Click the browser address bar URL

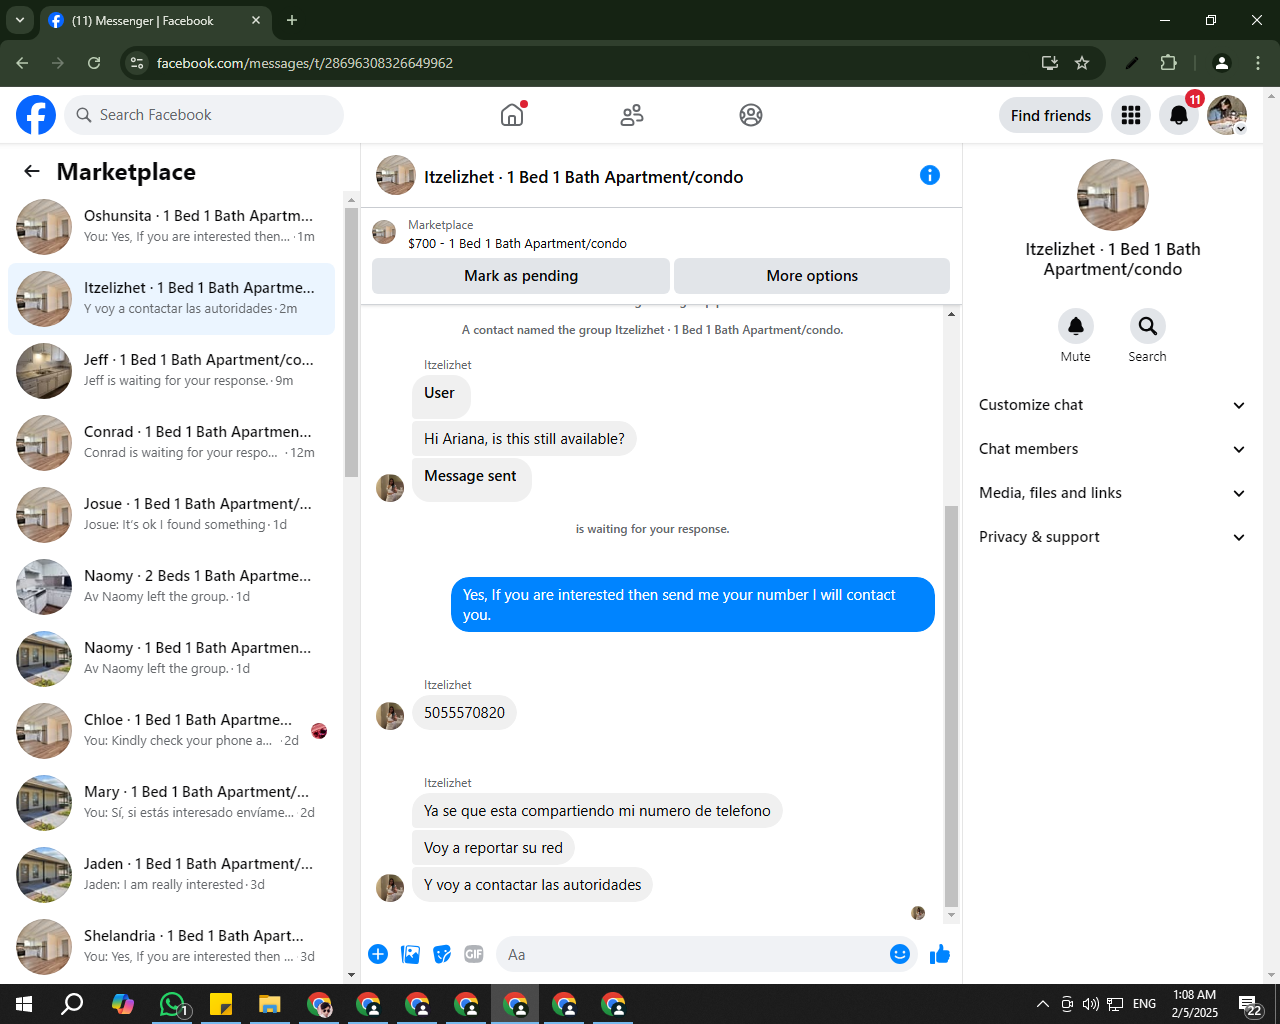tap(305, 63)
